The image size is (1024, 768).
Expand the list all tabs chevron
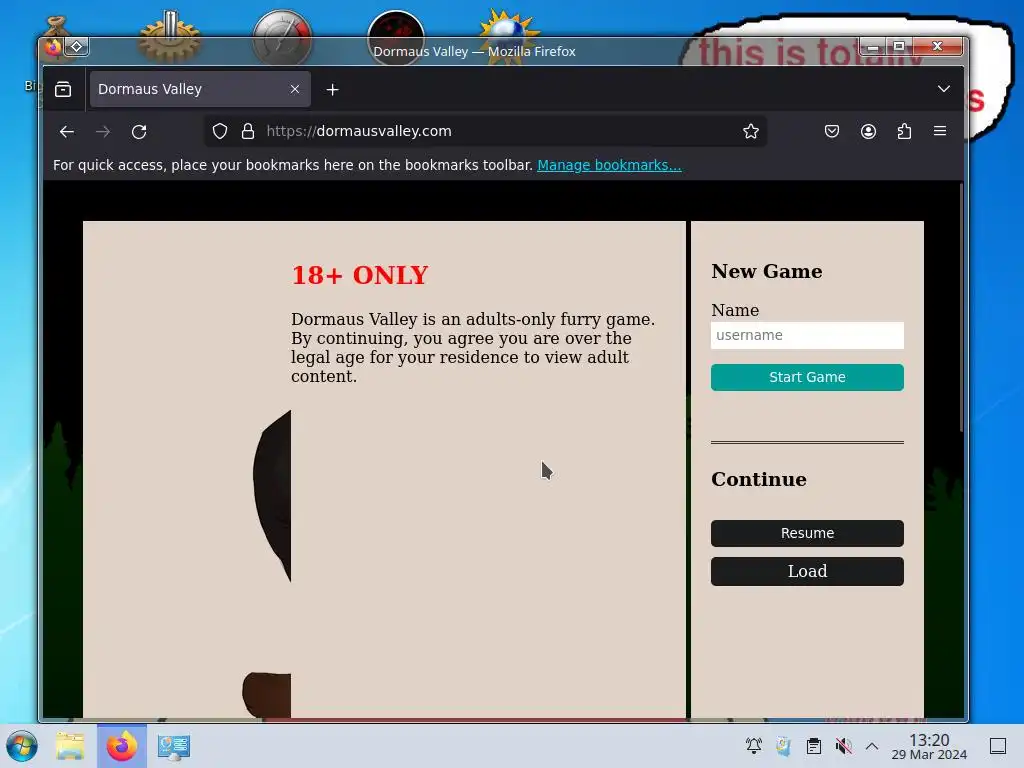point(944,89)
